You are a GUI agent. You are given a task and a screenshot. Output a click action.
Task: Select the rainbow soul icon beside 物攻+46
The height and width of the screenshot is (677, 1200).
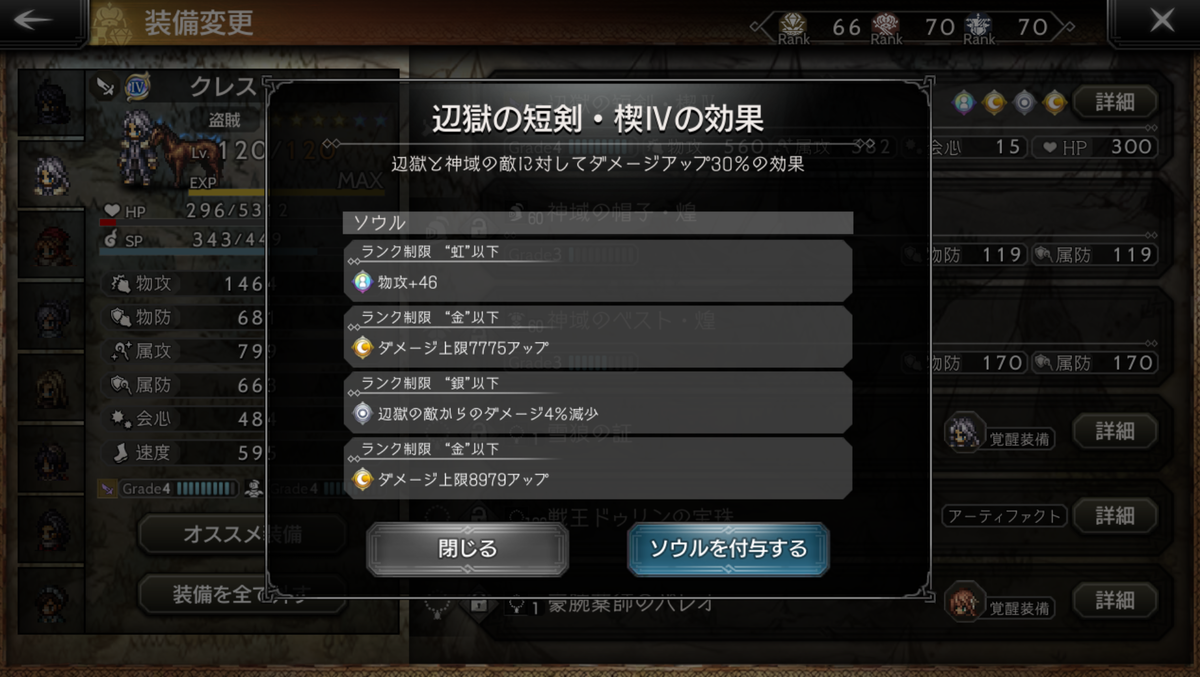coord(363,283)
